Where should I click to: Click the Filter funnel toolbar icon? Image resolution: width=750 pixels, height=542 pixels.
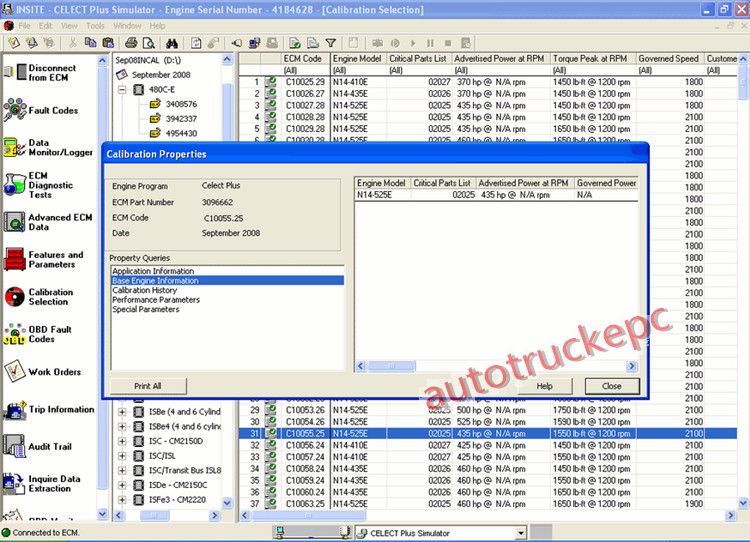pos(331,43)
